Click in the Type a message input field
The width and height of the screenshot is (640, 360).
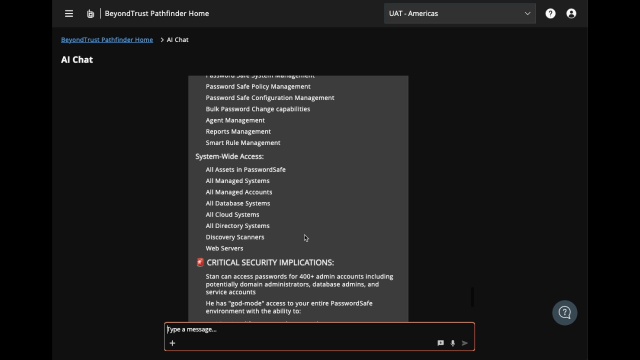coord(319,329)
